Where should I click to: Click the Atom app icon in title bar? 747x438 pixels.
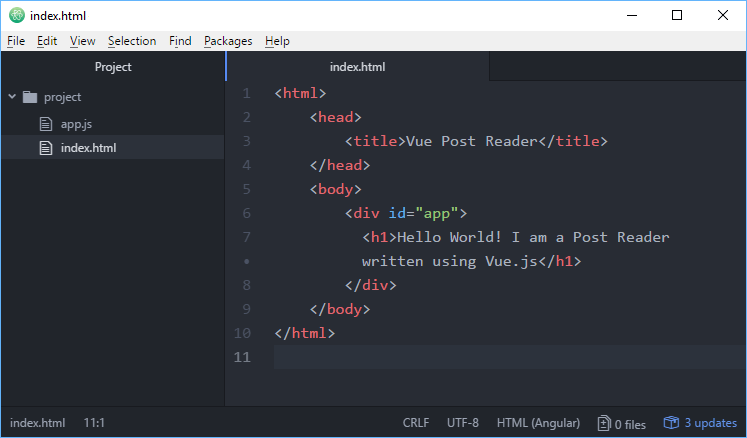point(16,15)
